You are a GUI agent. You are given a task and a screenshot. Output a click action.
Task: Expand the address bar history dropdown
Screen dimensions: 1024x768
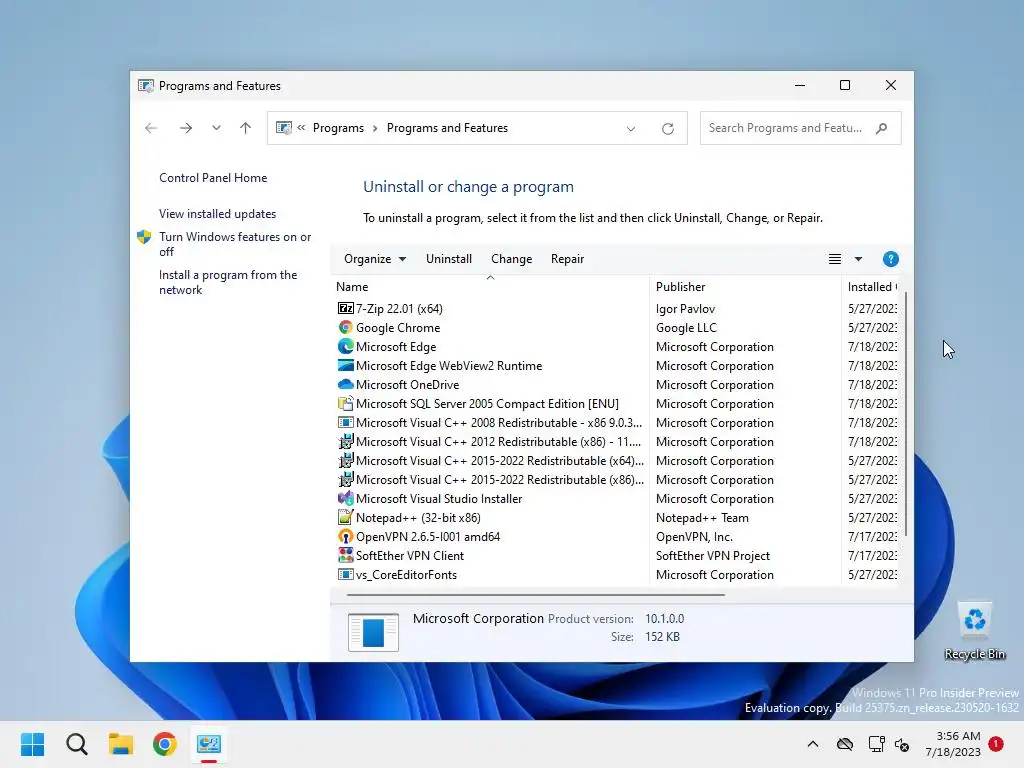click(x=631, y=129)
